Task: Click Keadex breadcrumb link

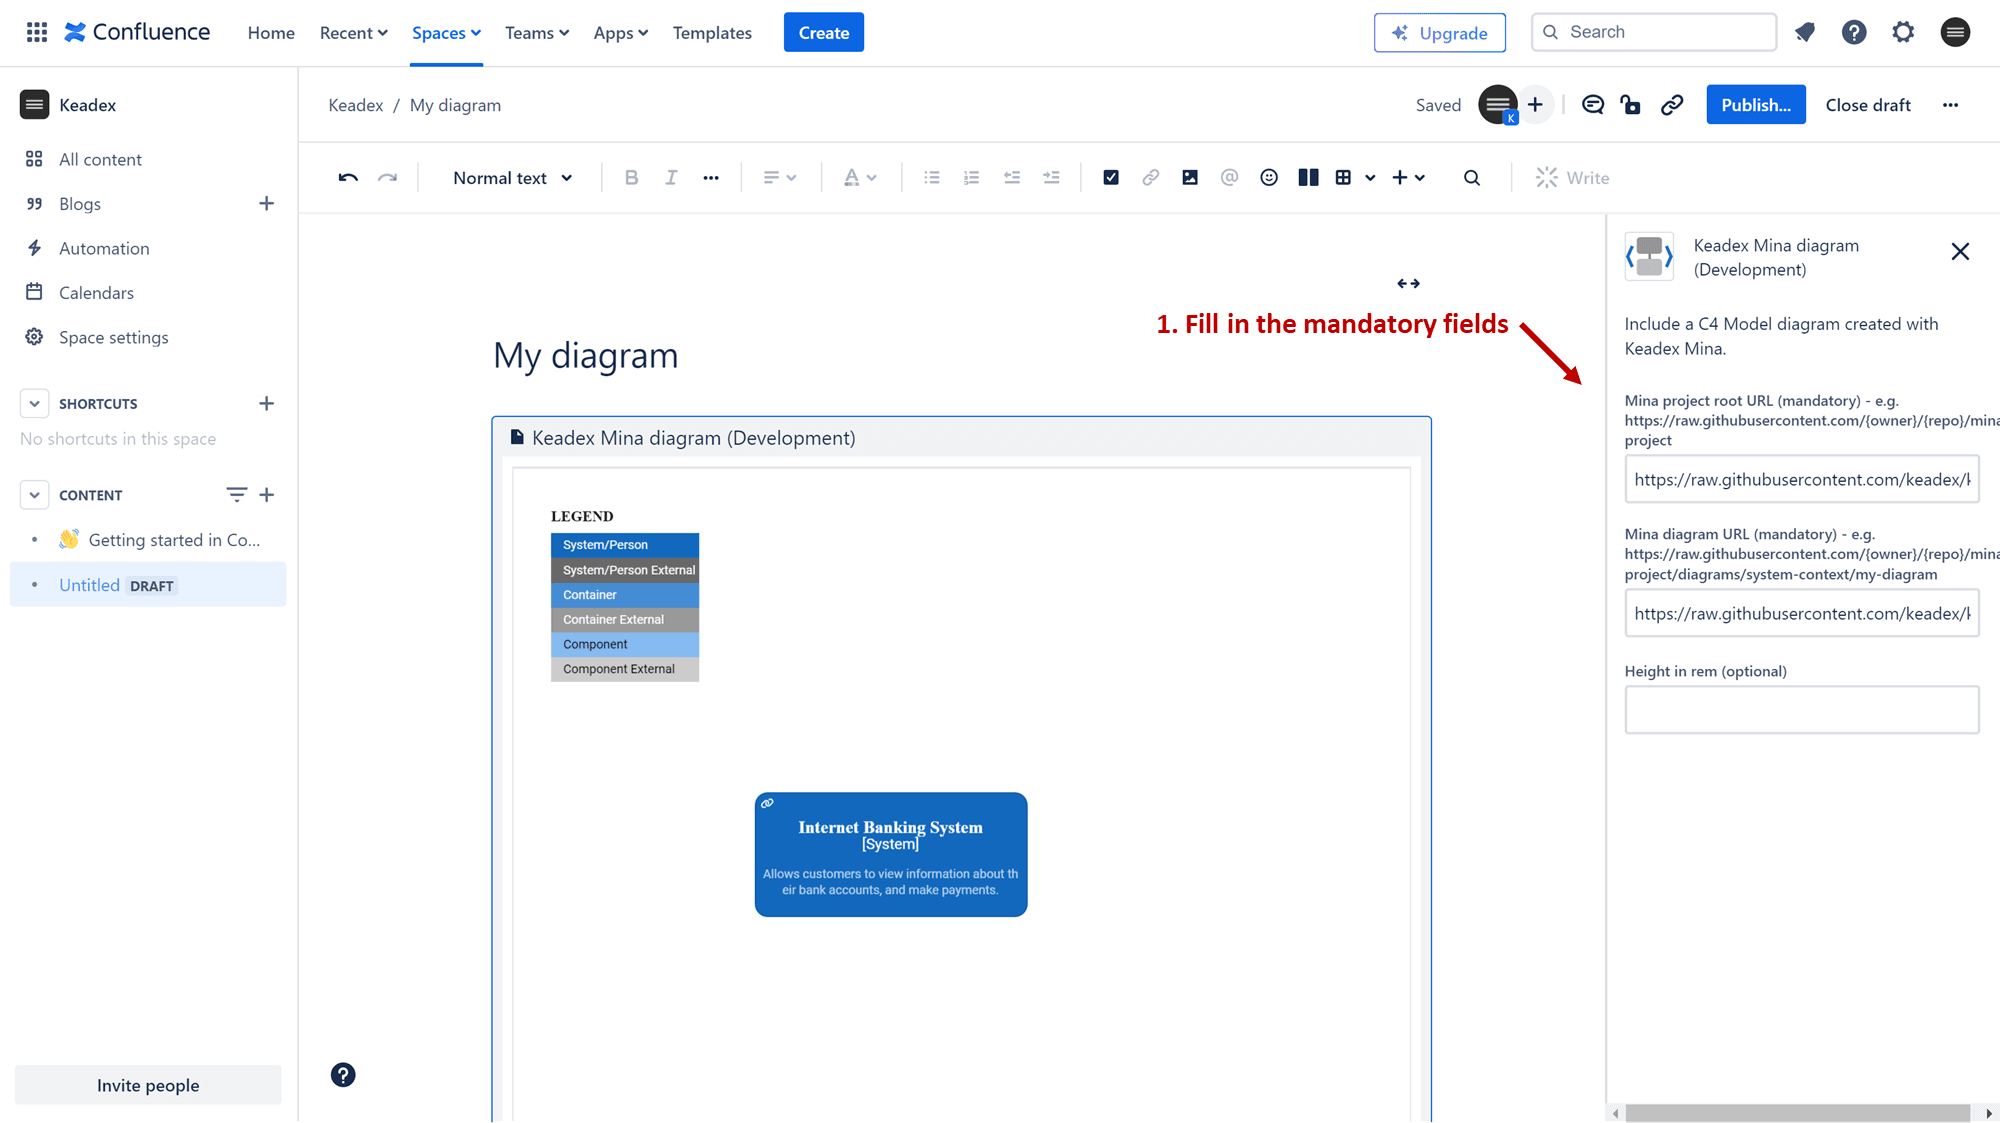Action: tap(355, 105)
